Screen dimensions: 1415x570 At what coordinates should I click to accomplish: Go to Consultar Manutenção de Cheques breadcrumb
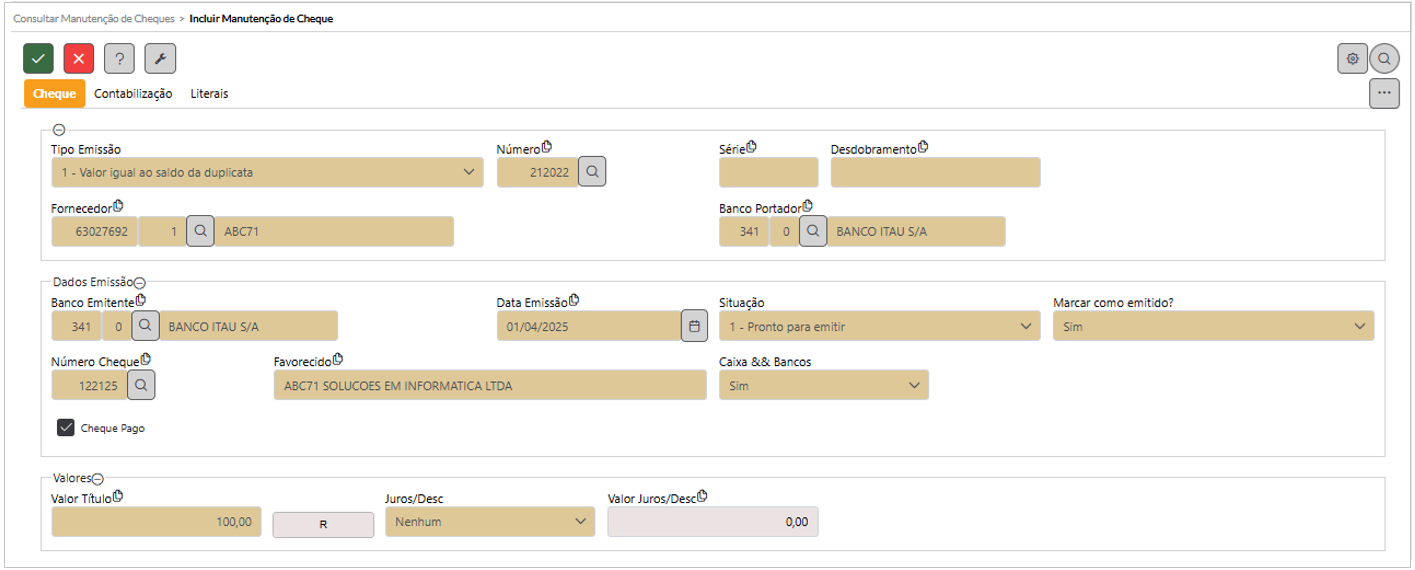[x=92, y=19]
